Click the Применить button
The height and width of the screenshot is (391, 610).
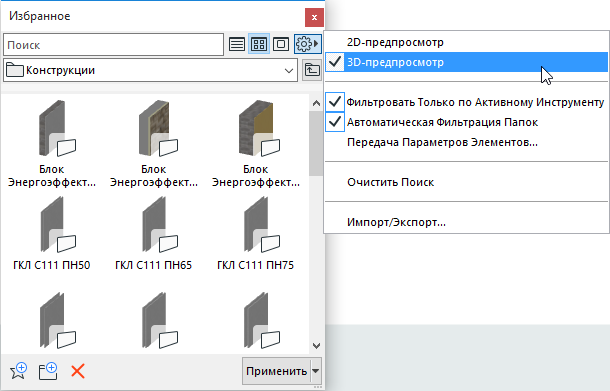pyautogui.click(x=277, y=371)
